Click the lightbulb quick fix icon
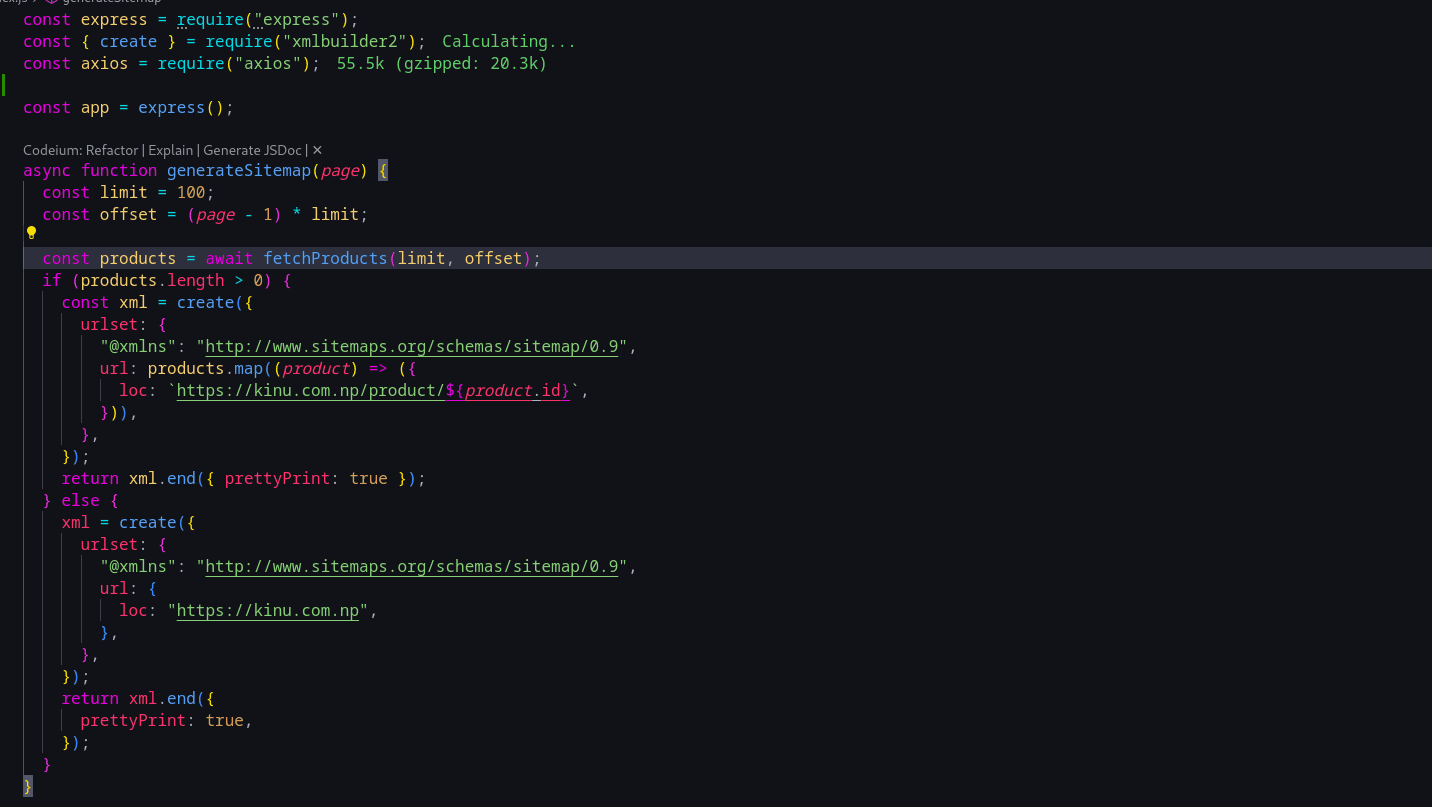Image resolution: width=1432 pixels, height=807 pixels. click(x=31, y=233)
